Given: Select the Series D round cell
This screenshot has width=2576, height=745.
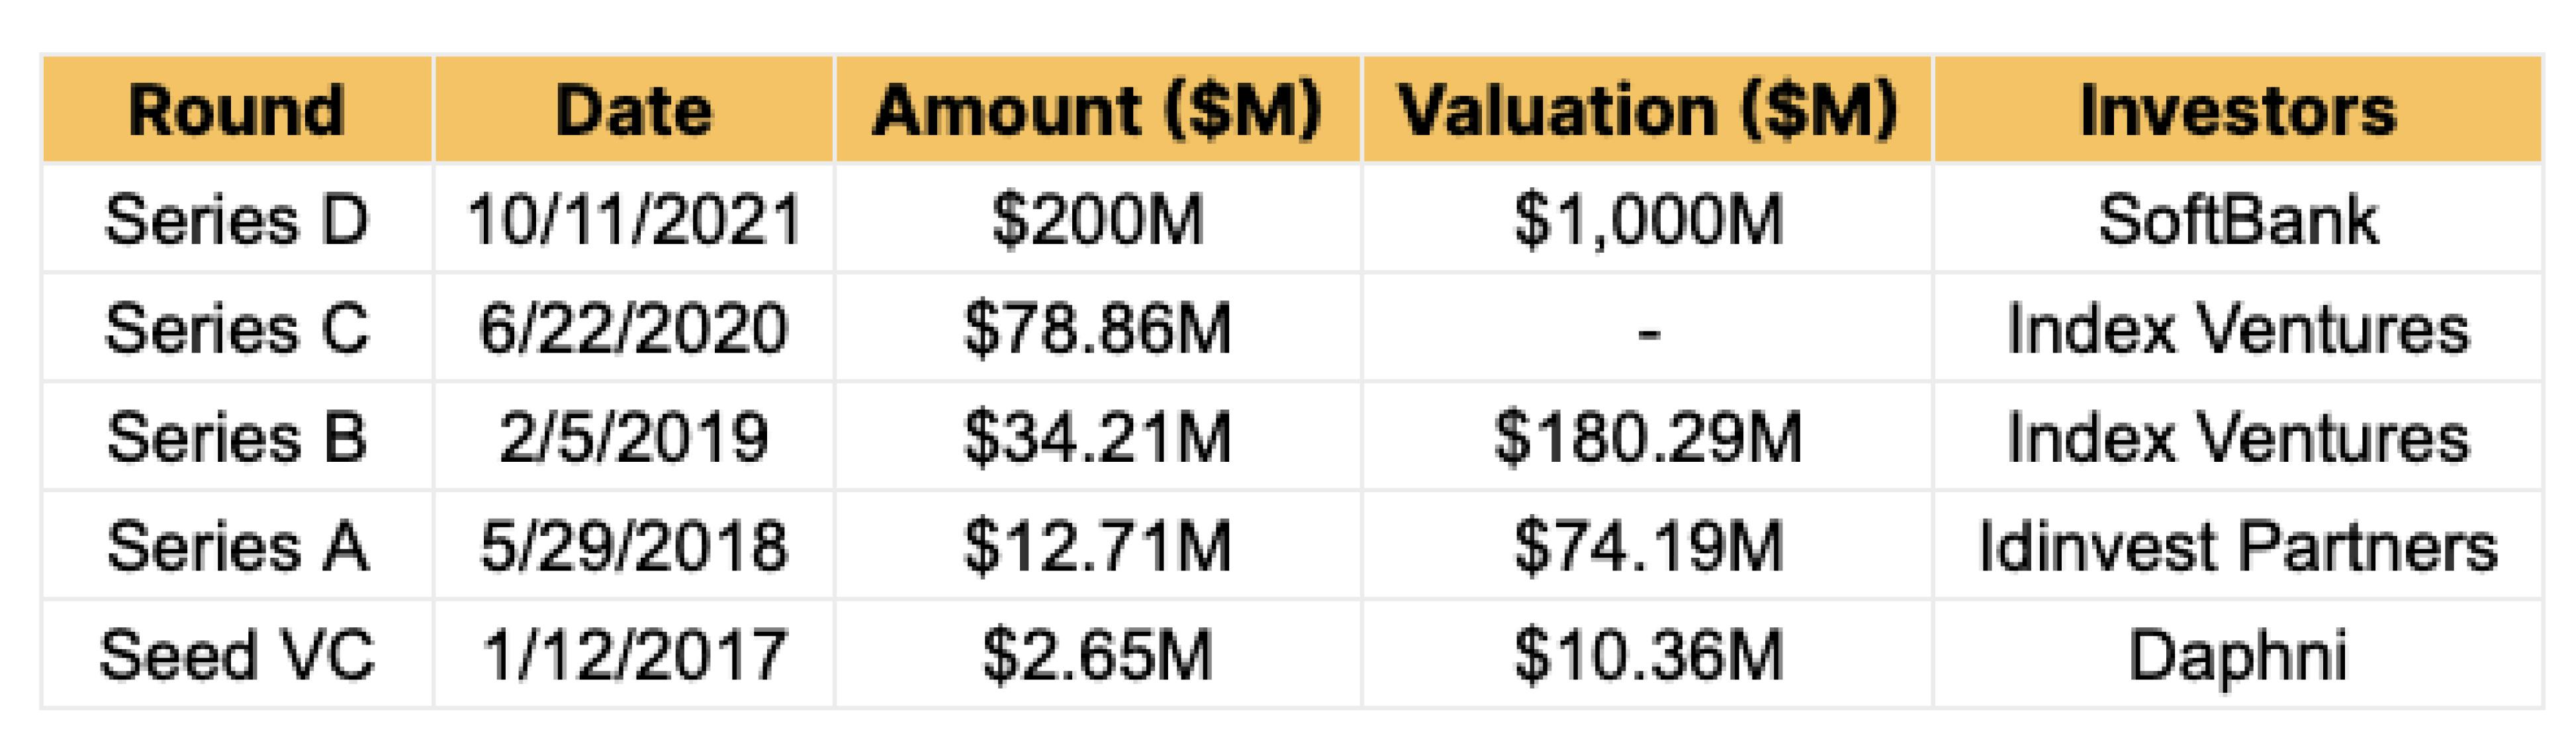Looking at the screenshot, I should point(237,219).
